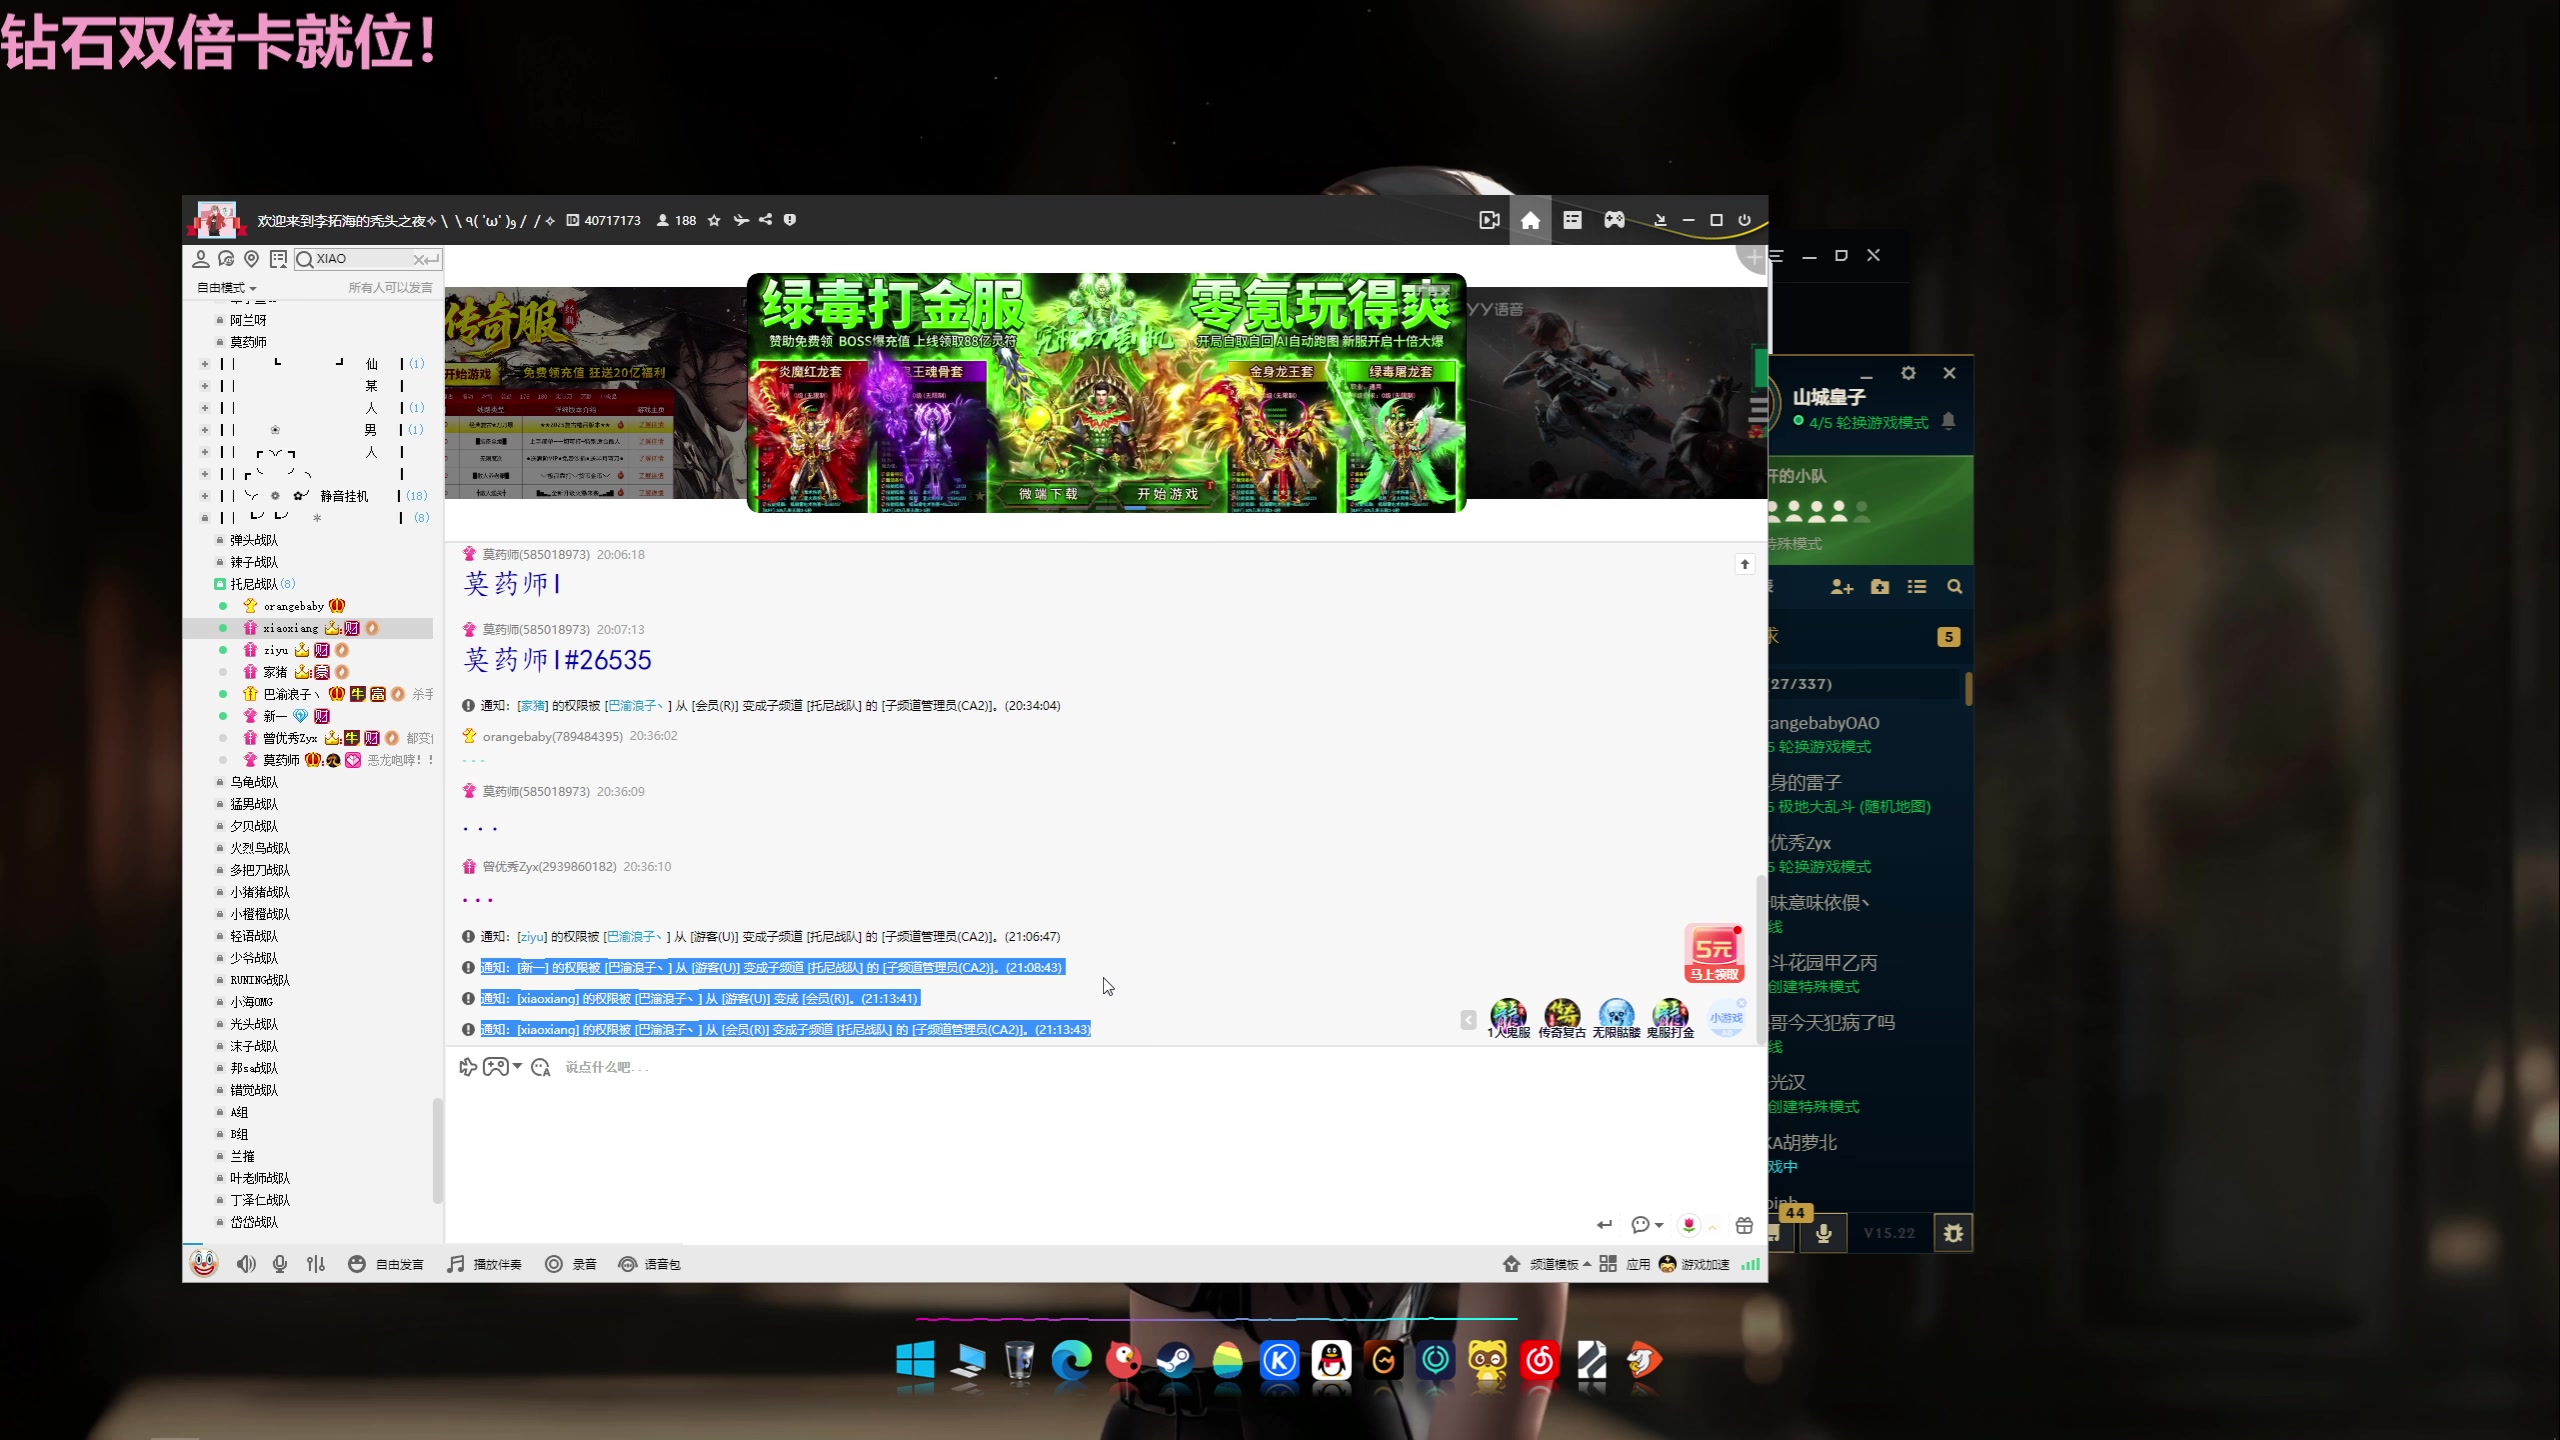Click the home icon in title bar

click(x=1530, y=220)
